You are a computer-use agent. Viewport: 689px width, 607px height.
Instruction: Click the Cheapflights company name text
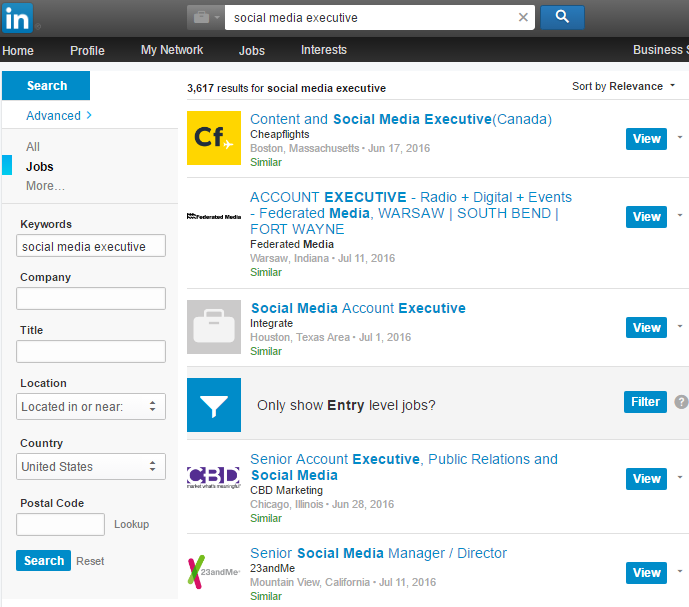pyautogui.click(x=279, y=134)
